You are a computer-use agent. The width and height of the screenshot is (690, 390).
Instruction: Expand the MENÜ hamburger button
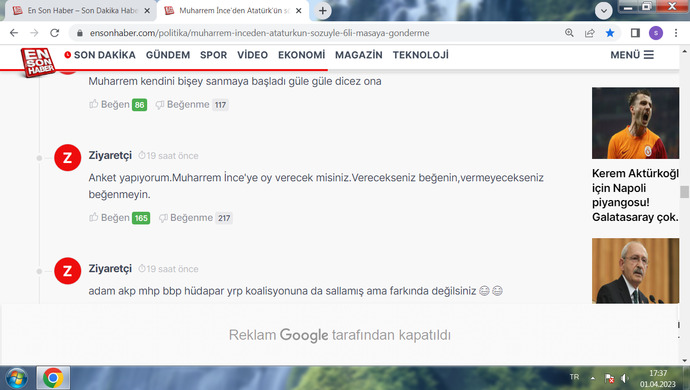(x=632, y=55)
